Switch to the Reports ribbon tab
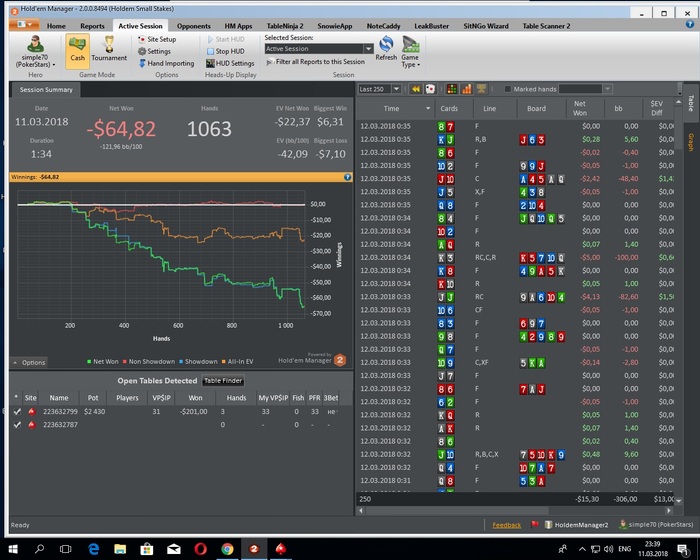 92,26
